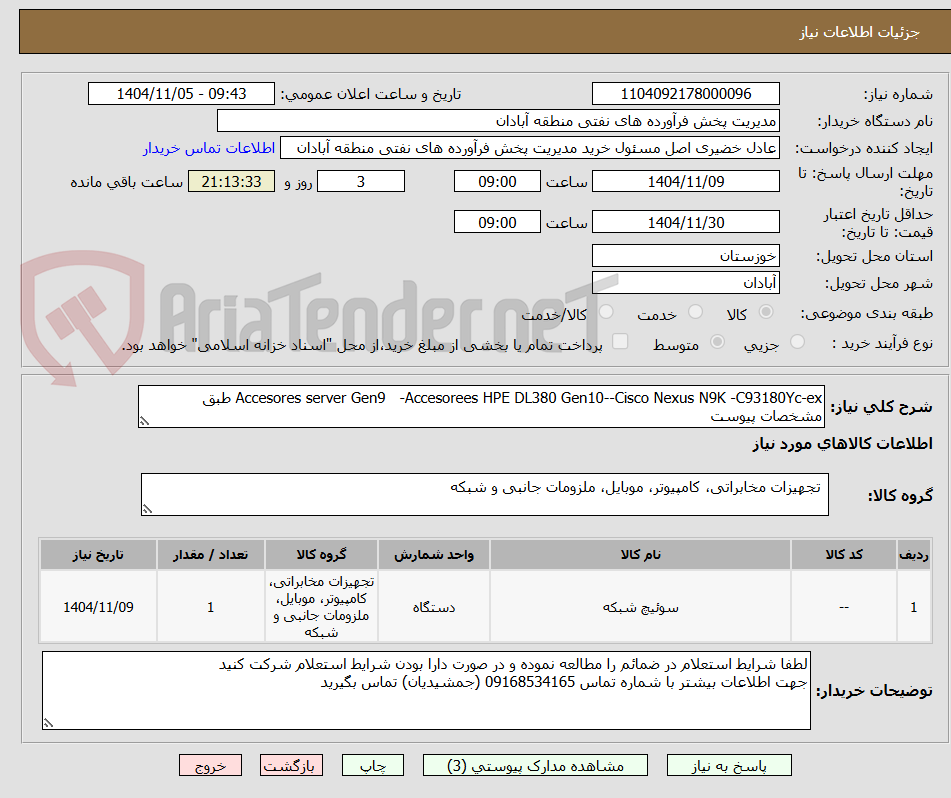951x798 pixels.
Task: Click the resize handle of description box
Action: [x=144, y=421]
